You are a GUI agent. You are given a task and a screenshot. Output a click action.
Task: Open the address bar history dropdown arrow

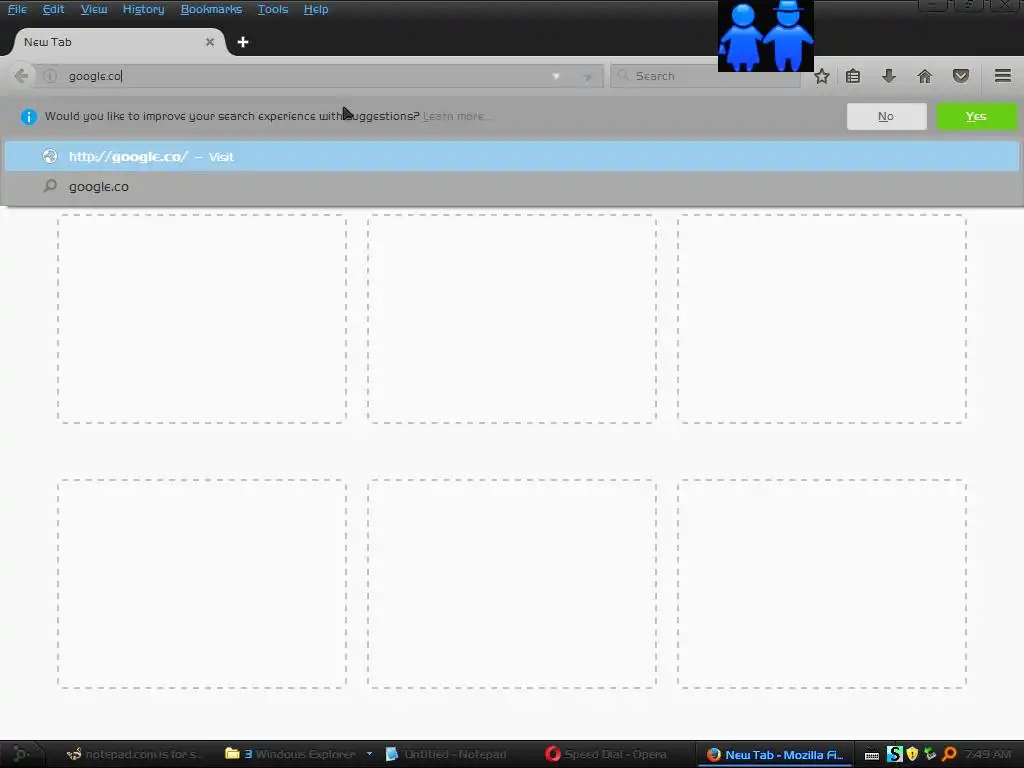coord(556,76)
